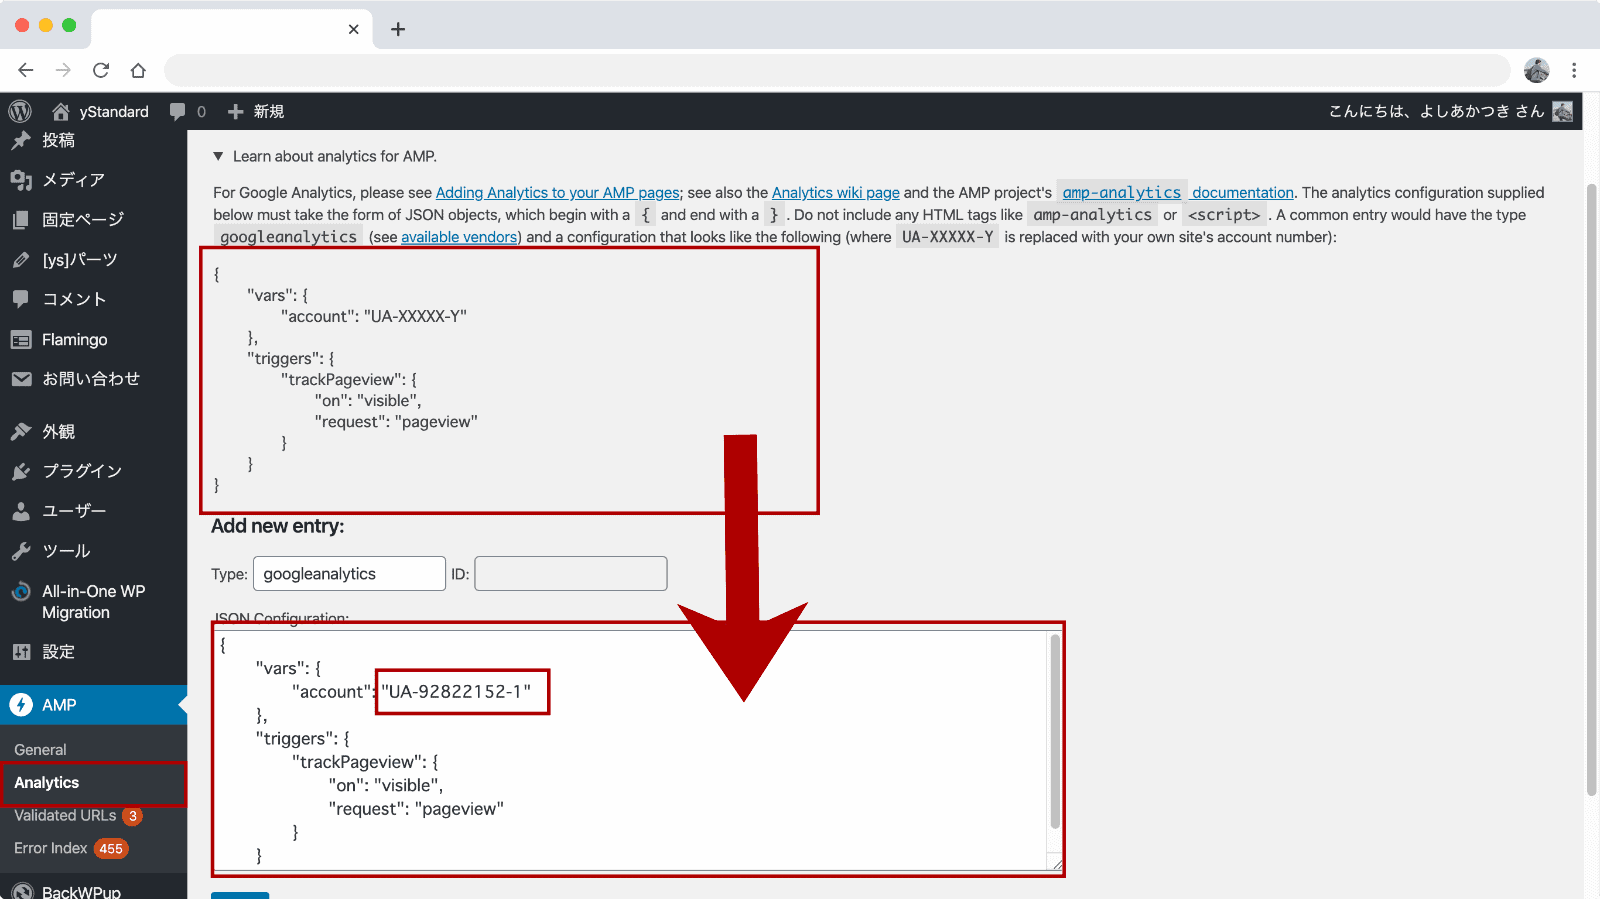Open コメント comment icon in sidebar
The image size is (1600, 899).
click(x=21, y=299)
